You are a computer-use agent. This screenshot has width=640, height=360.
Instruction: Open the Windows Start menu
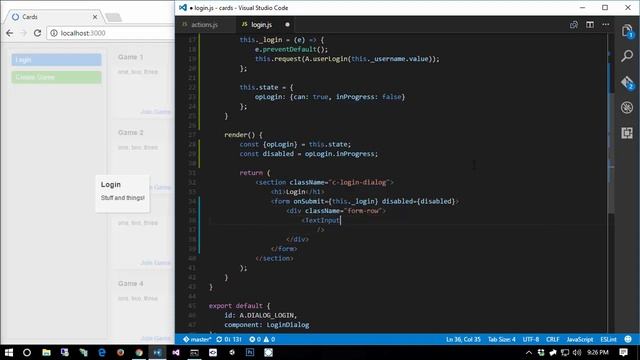[9, 352]
